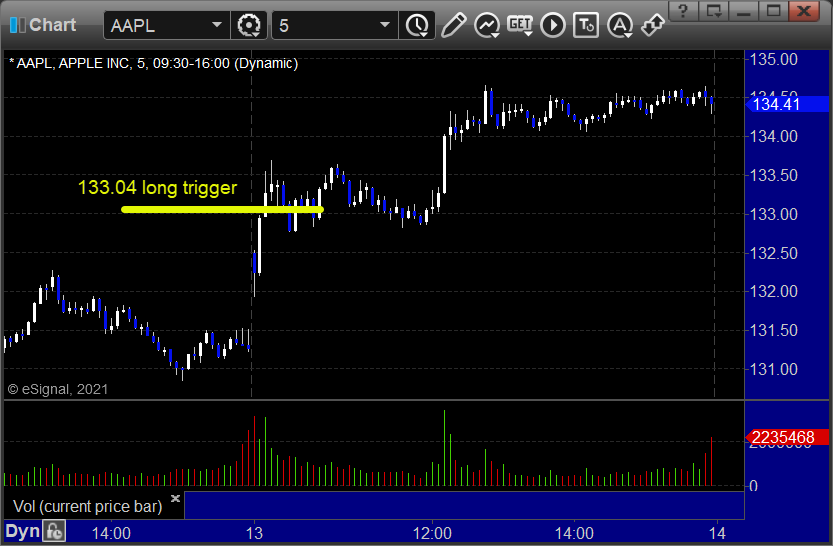Click the 2235468 volume marker
Image resolution: width=833 pixels, height=546 pixels.
[x=787, y=437]
